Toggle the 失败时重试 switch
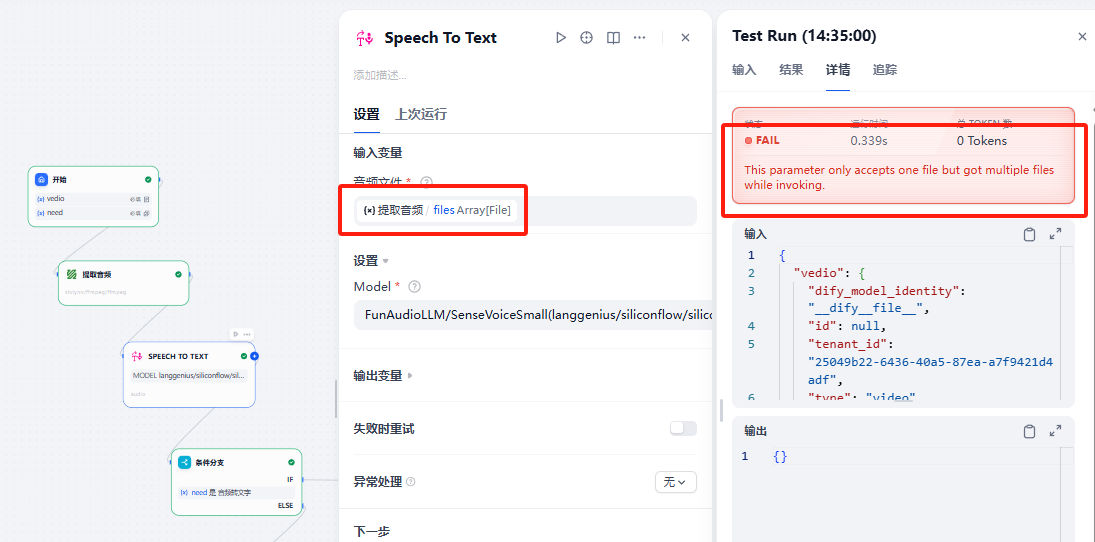The width and height of the screenshot is (1095, 542). [683, 428]
